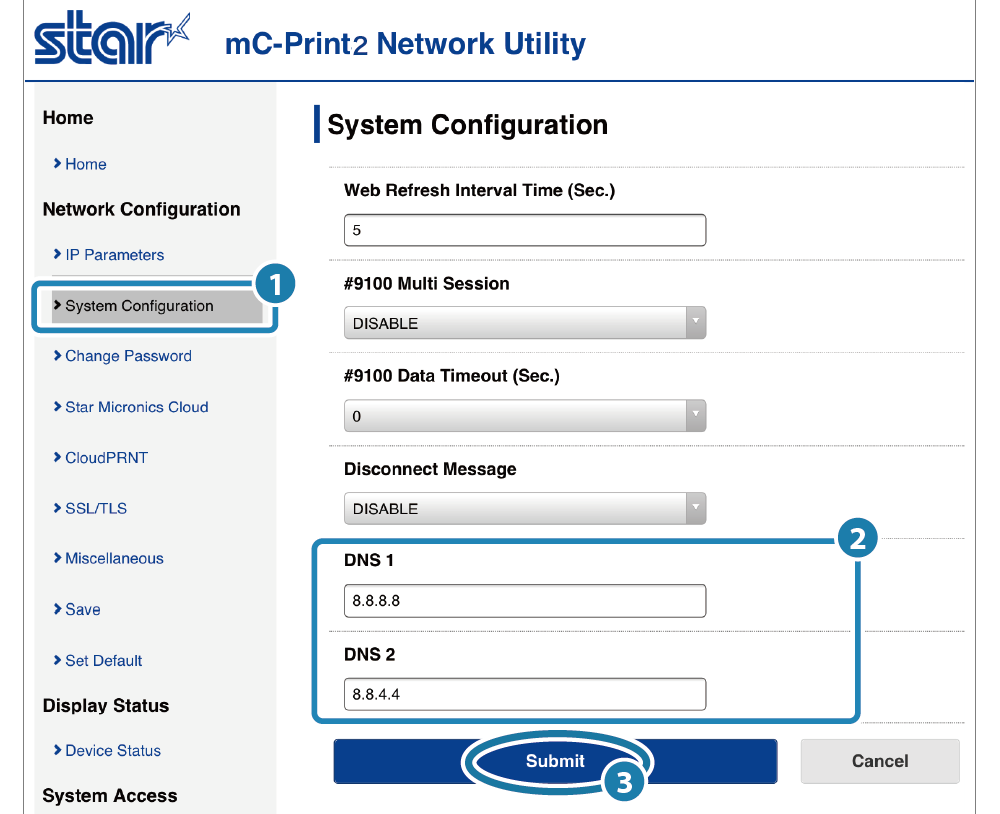Click the chevron icon beside CloudPRNT
This screenshot has width=1000, height=814.
(57, 457)
